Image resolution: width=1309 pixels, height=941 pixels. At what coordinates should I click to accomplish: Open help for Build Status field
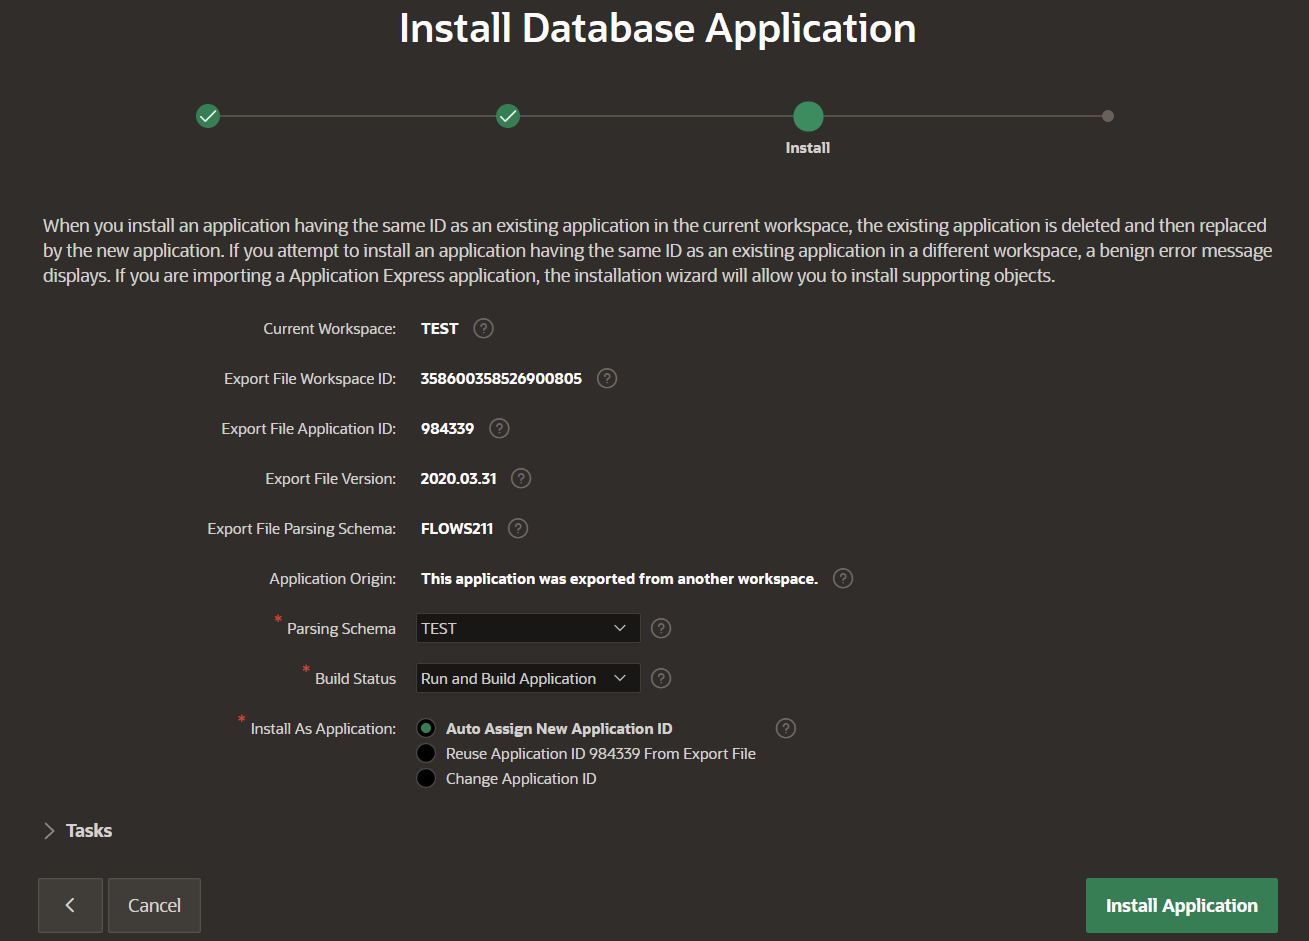(661, 678)
